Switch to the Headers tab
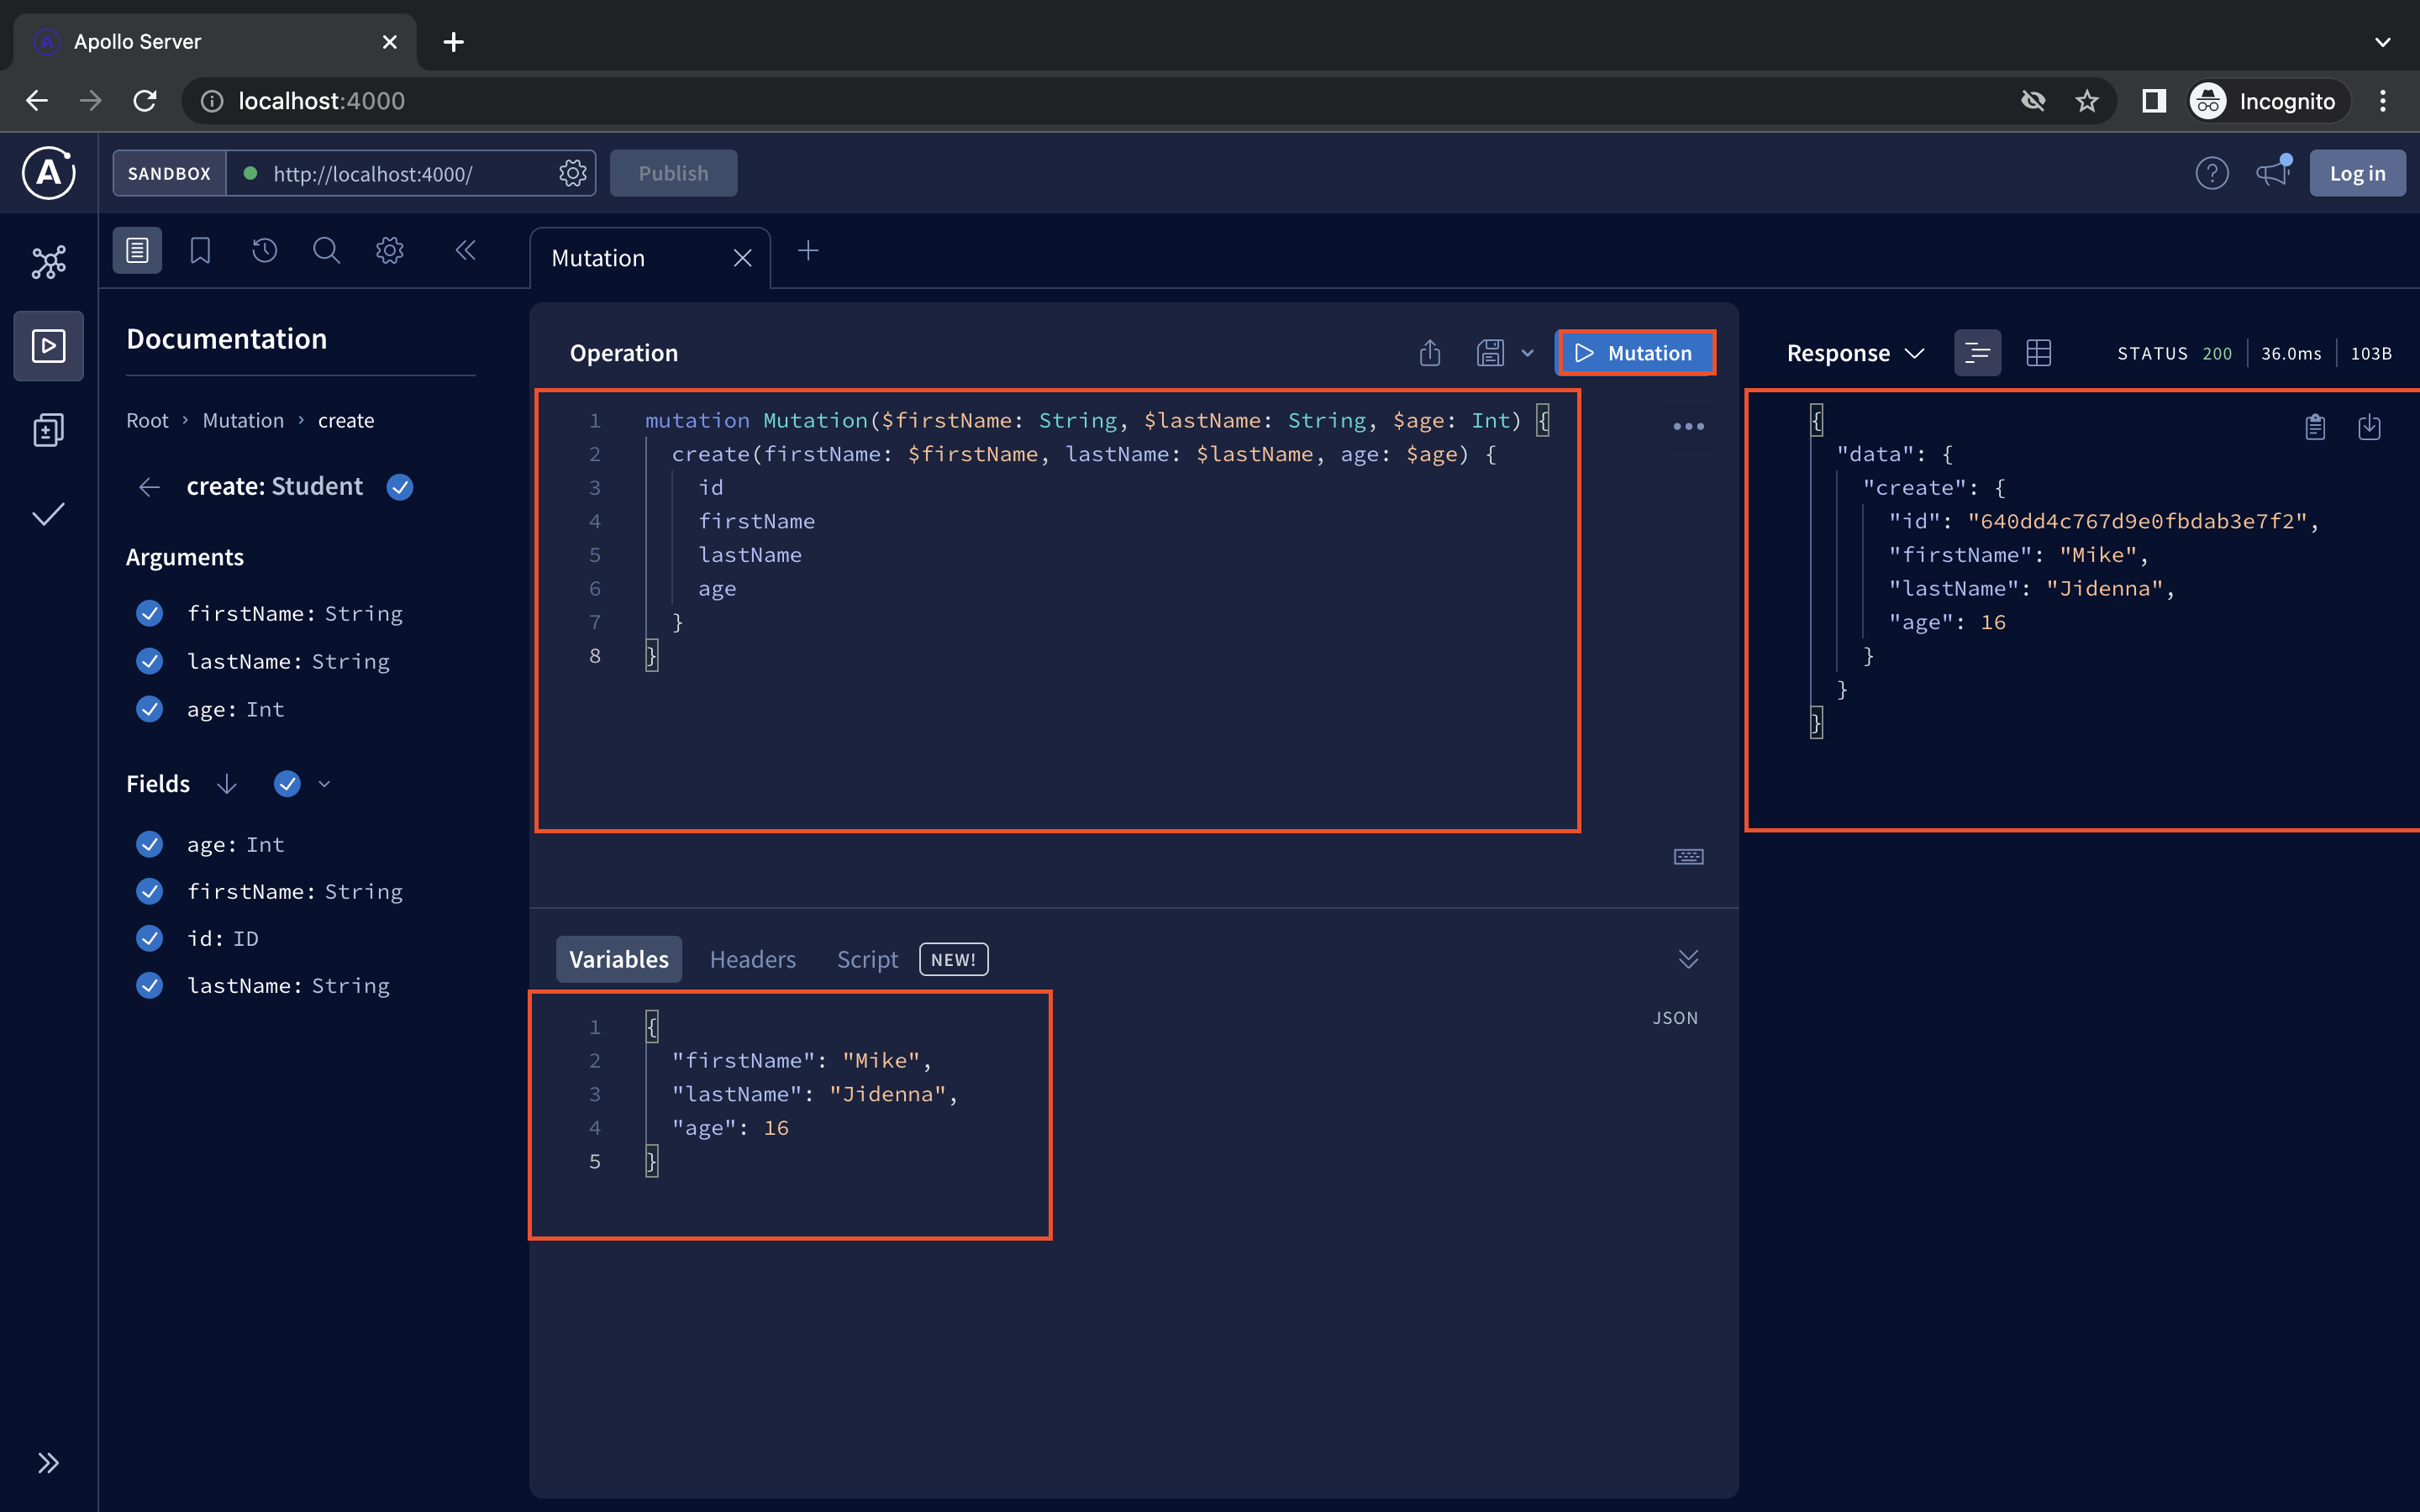This screenshot has height=1512, width=2420. [753, 959]
